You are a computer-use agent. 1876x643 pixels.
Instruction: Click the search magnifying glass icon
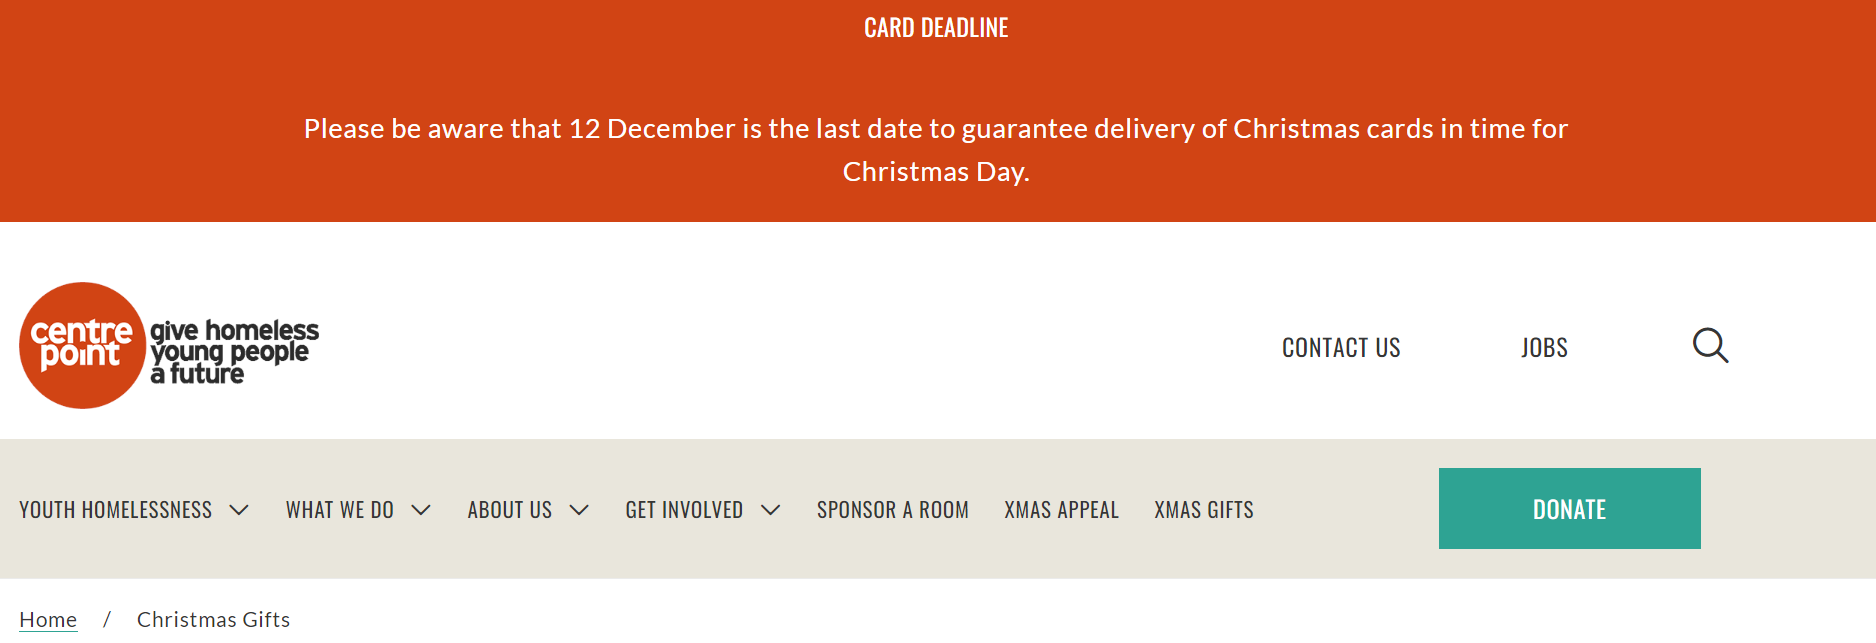(1710, 346)
